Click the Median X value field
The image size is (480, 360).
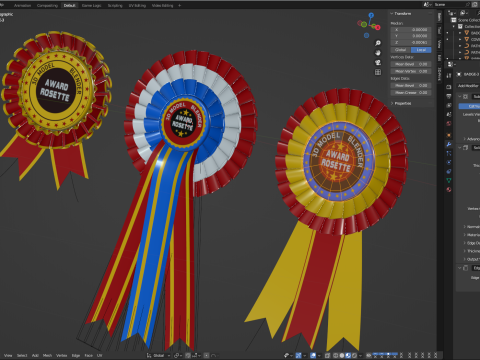point(411,30)
